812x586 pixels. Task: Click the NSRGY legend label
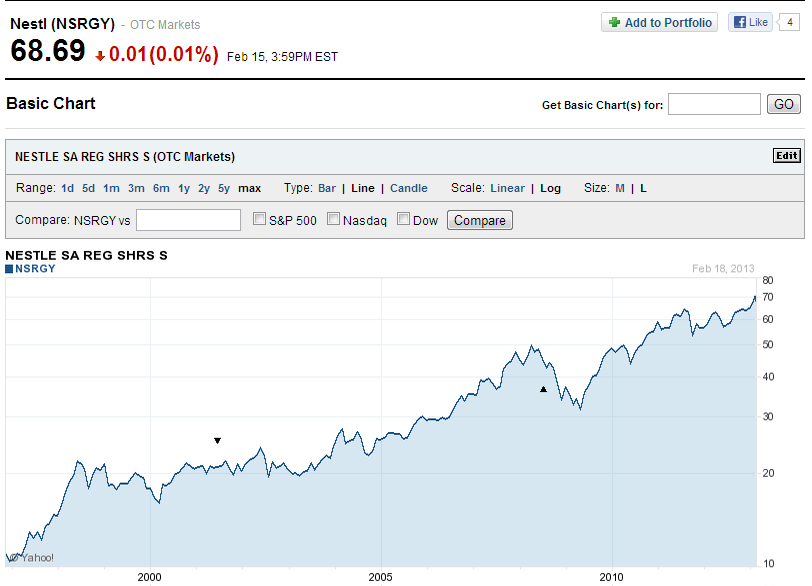(x=35, y=269)
